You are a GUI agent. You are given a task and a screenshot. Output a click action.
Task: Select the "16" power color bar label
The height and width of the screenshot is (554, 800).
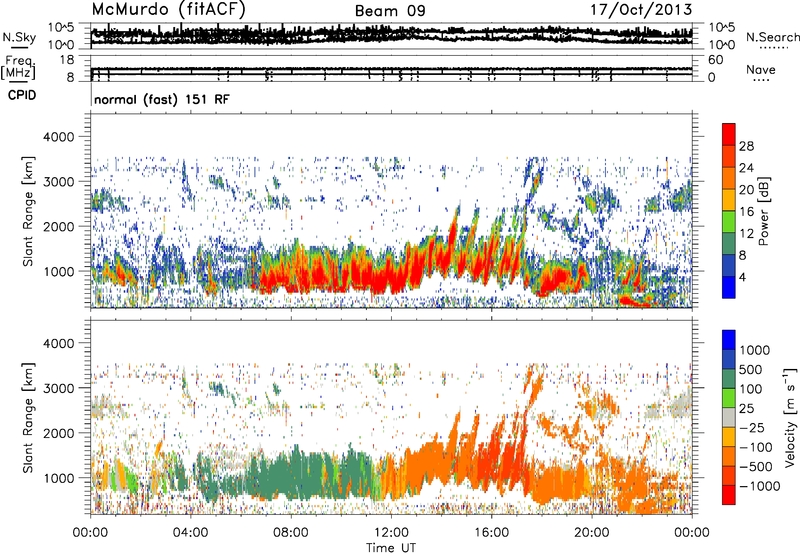746,212
